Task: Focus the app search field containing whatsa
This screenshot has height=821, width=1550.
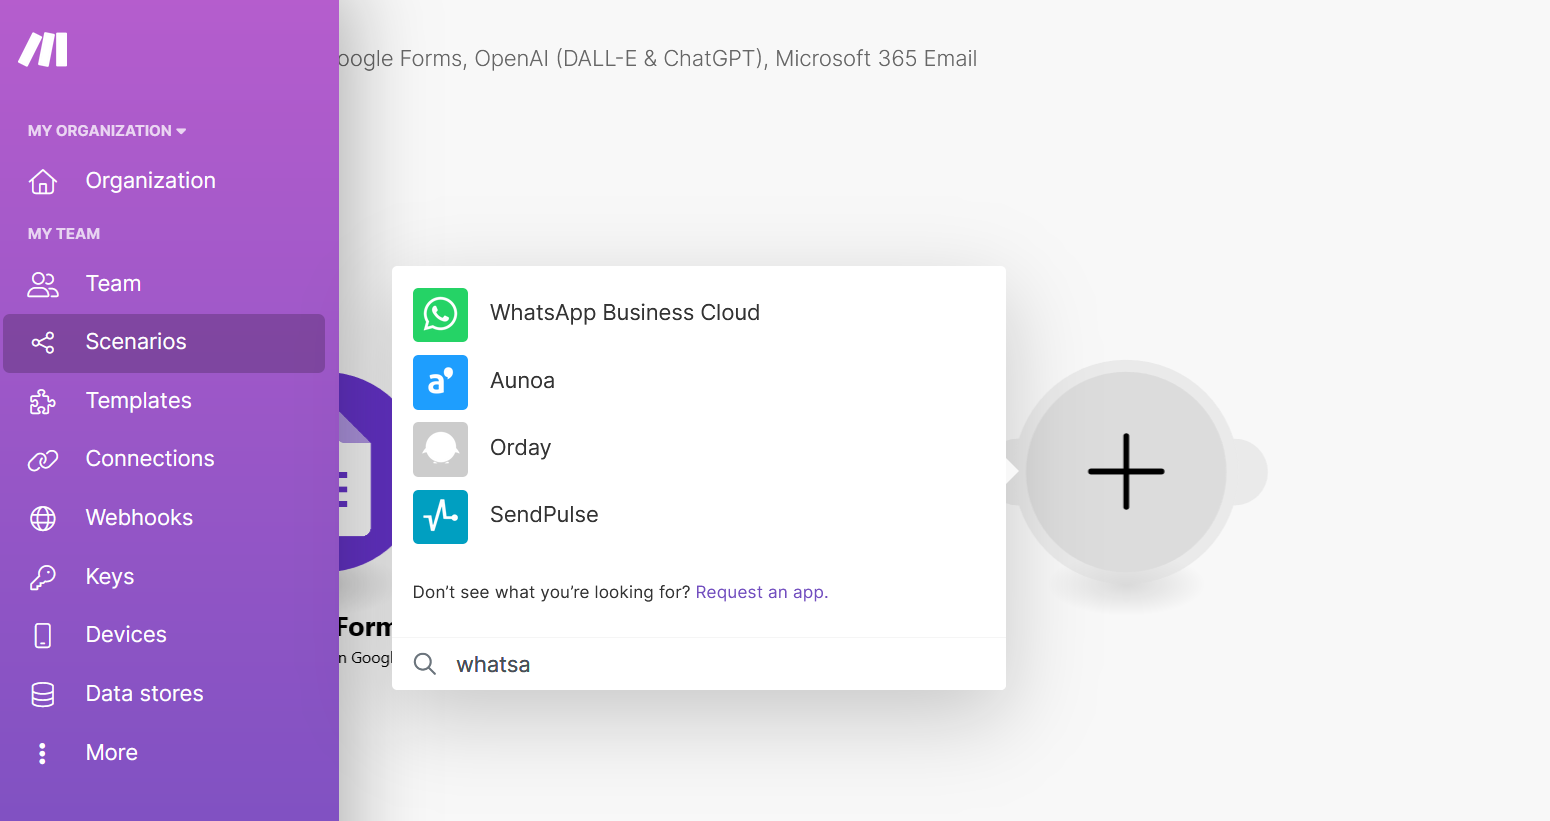Action: [699, 664]
